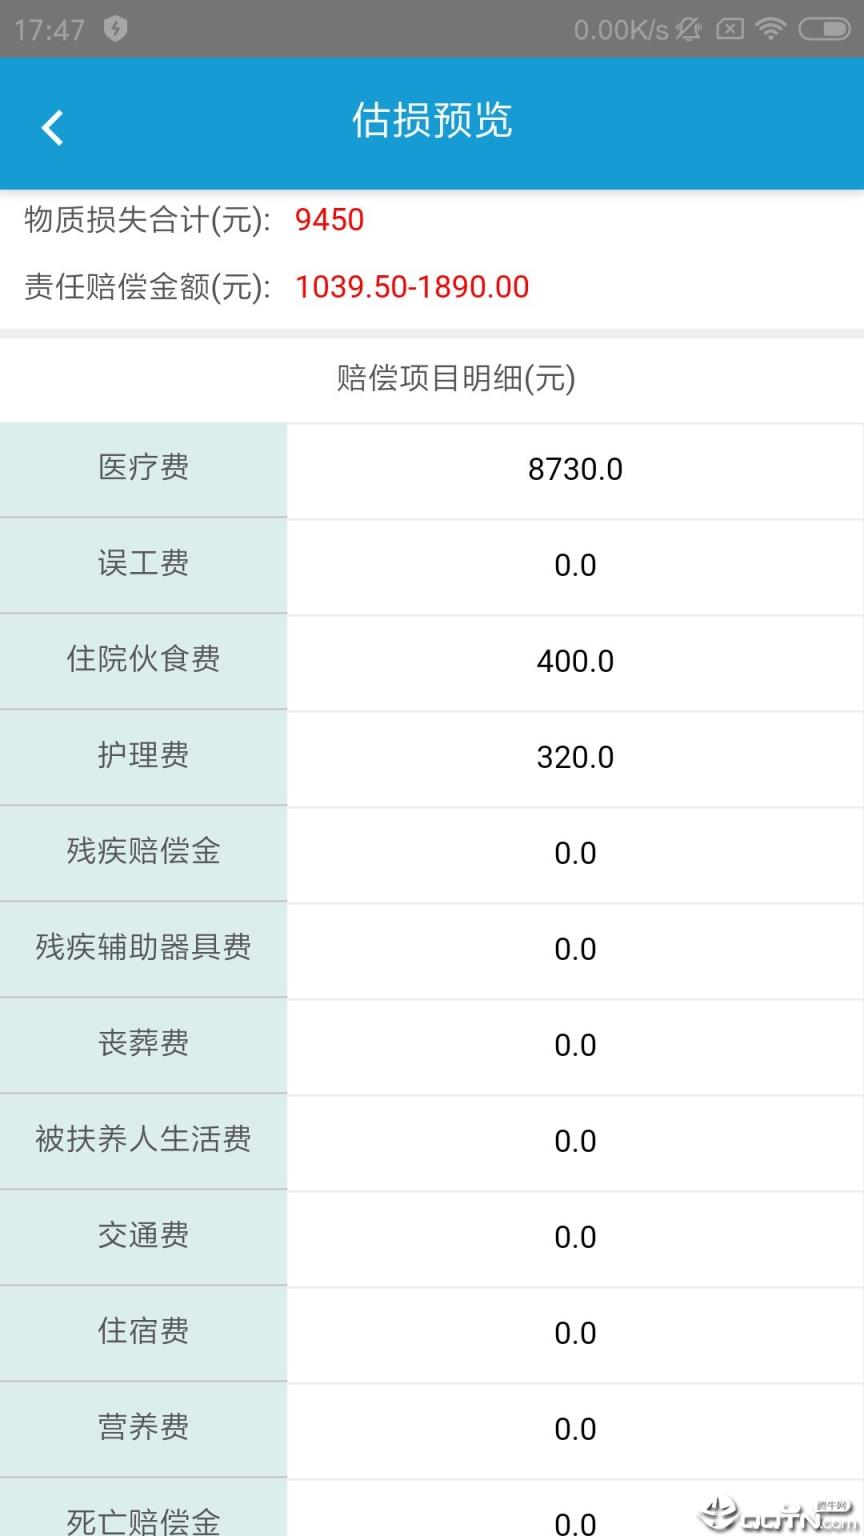
Task: Select the 交通费 row
Action: pos(143,1236)
